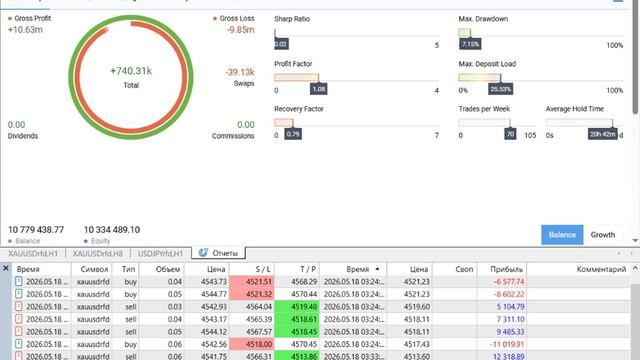Click the +740.31k Total donut center

[131, 77]
